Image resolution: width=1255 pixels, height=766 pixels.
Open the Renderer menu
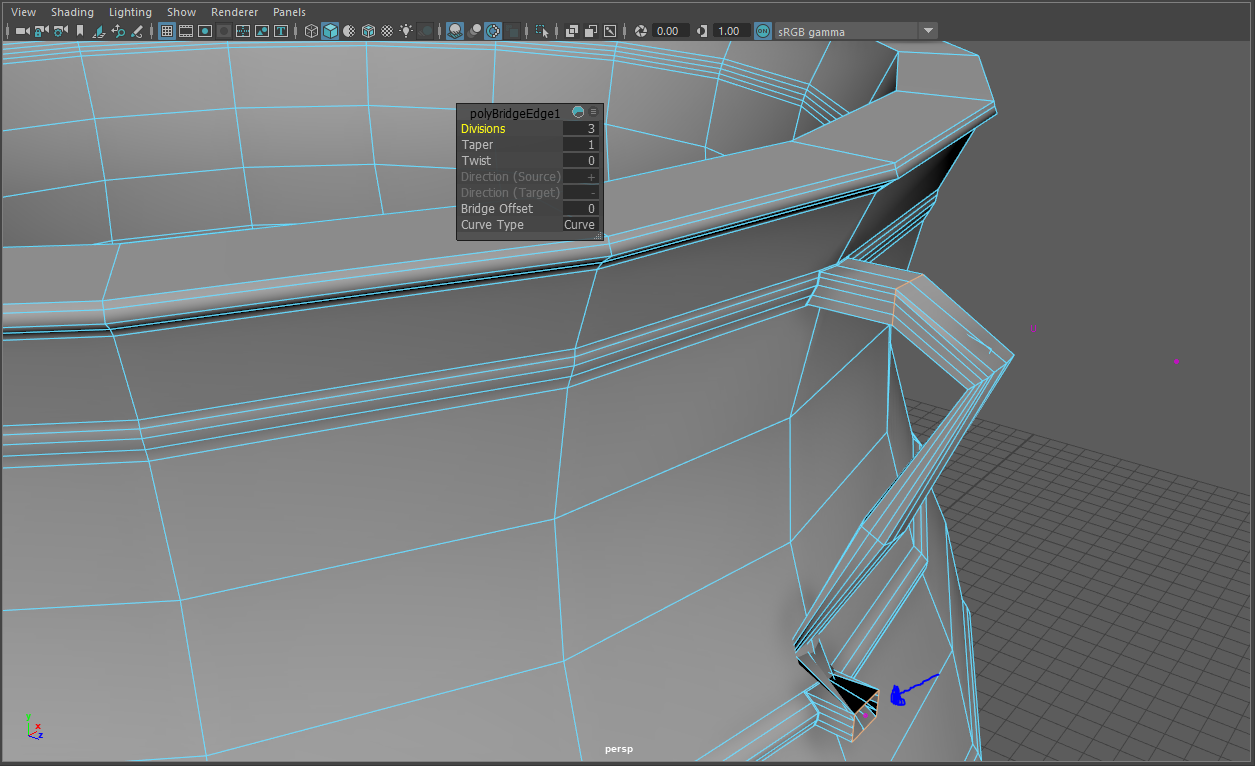pyautogui.click(x=235, y=11)
